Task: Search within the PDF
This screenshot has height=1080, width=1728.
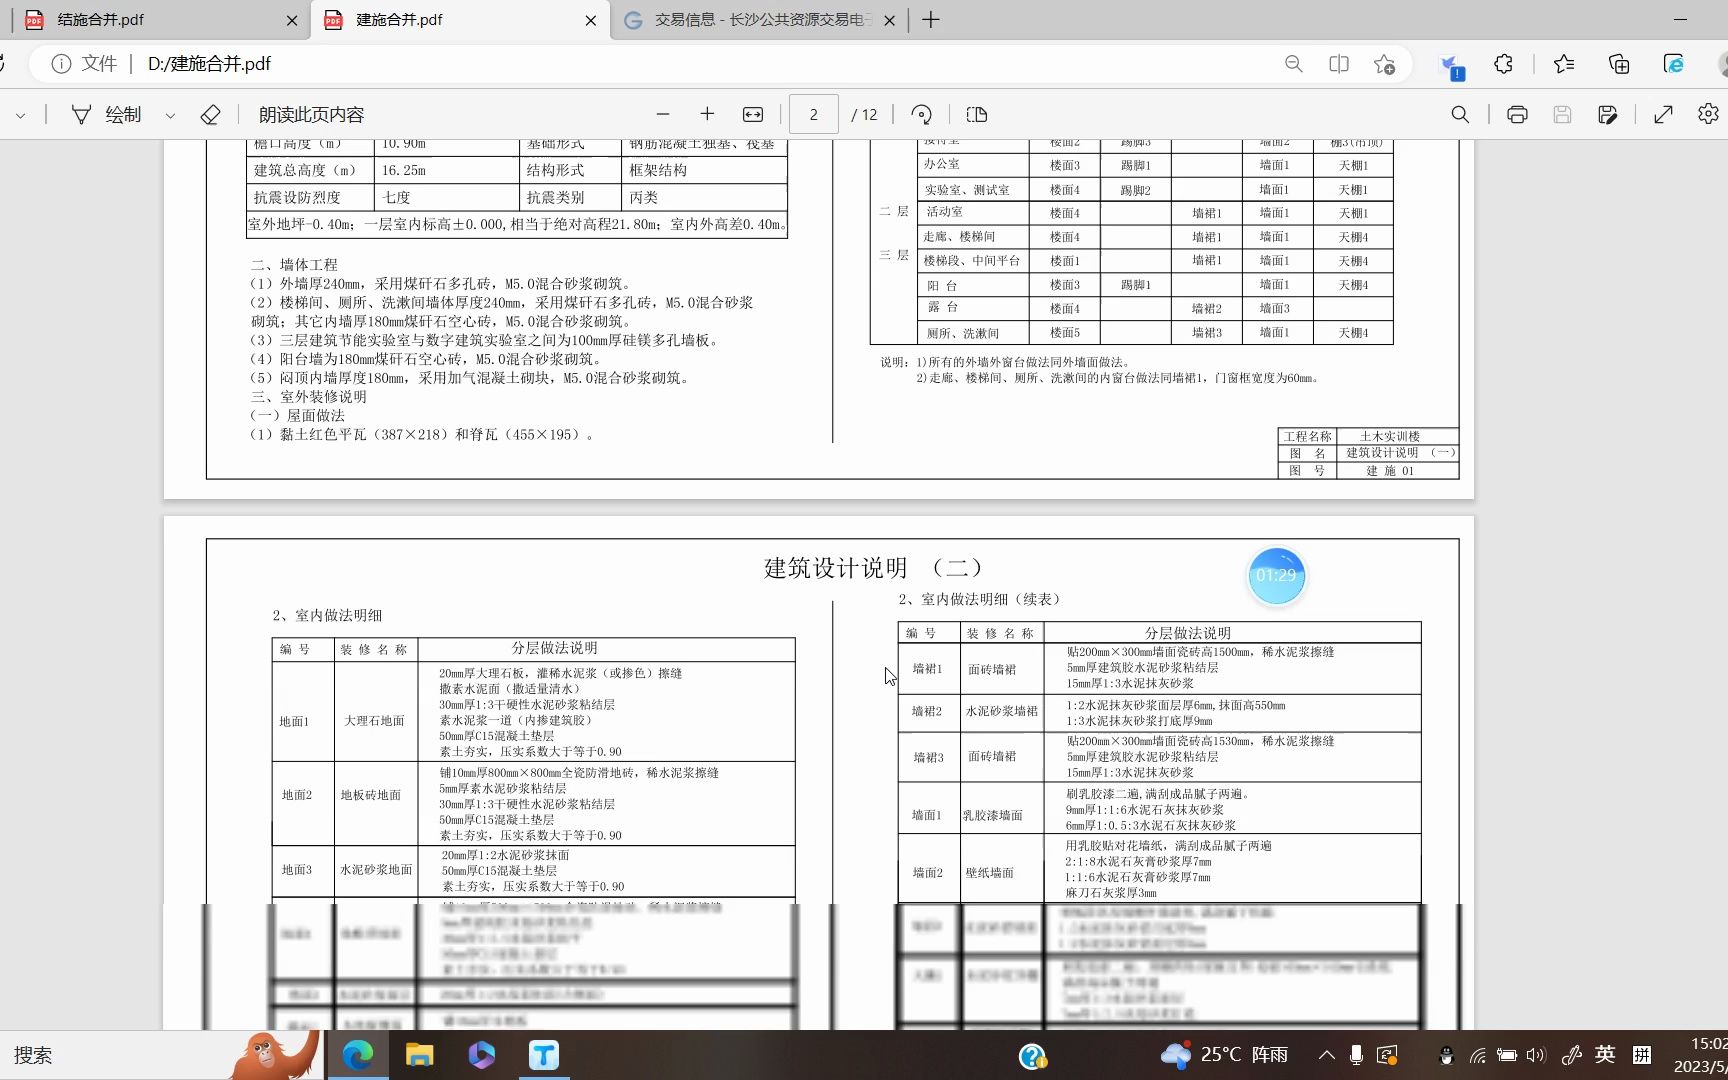Action: (1461, 115)
